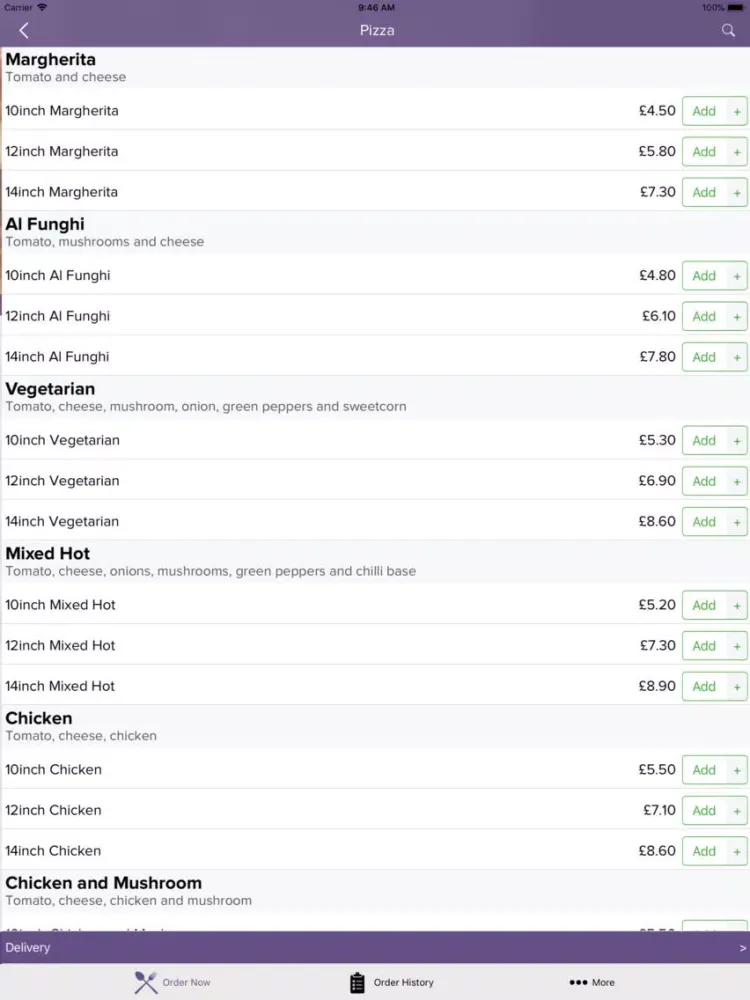Click plus icon for 10inch Chicken
The image size is (750, 1000).
coord(737,769)
